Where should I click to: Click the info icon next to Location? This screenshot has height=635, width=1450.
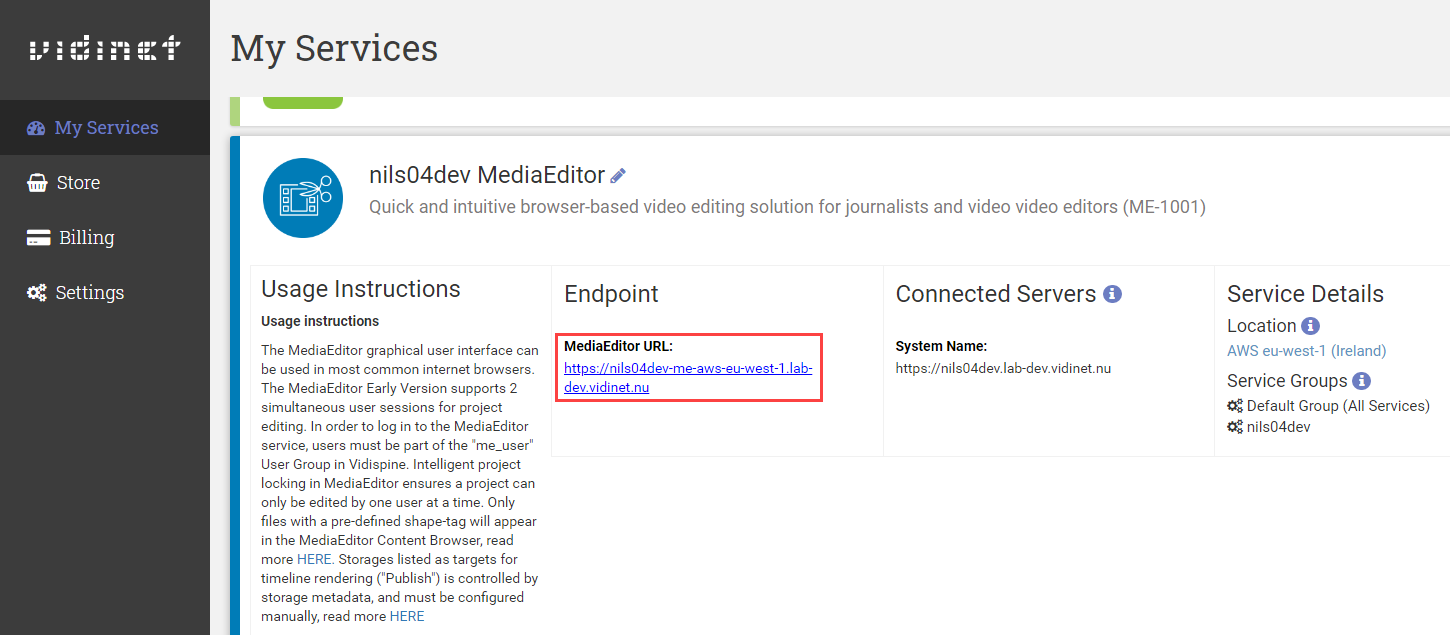1310,325
